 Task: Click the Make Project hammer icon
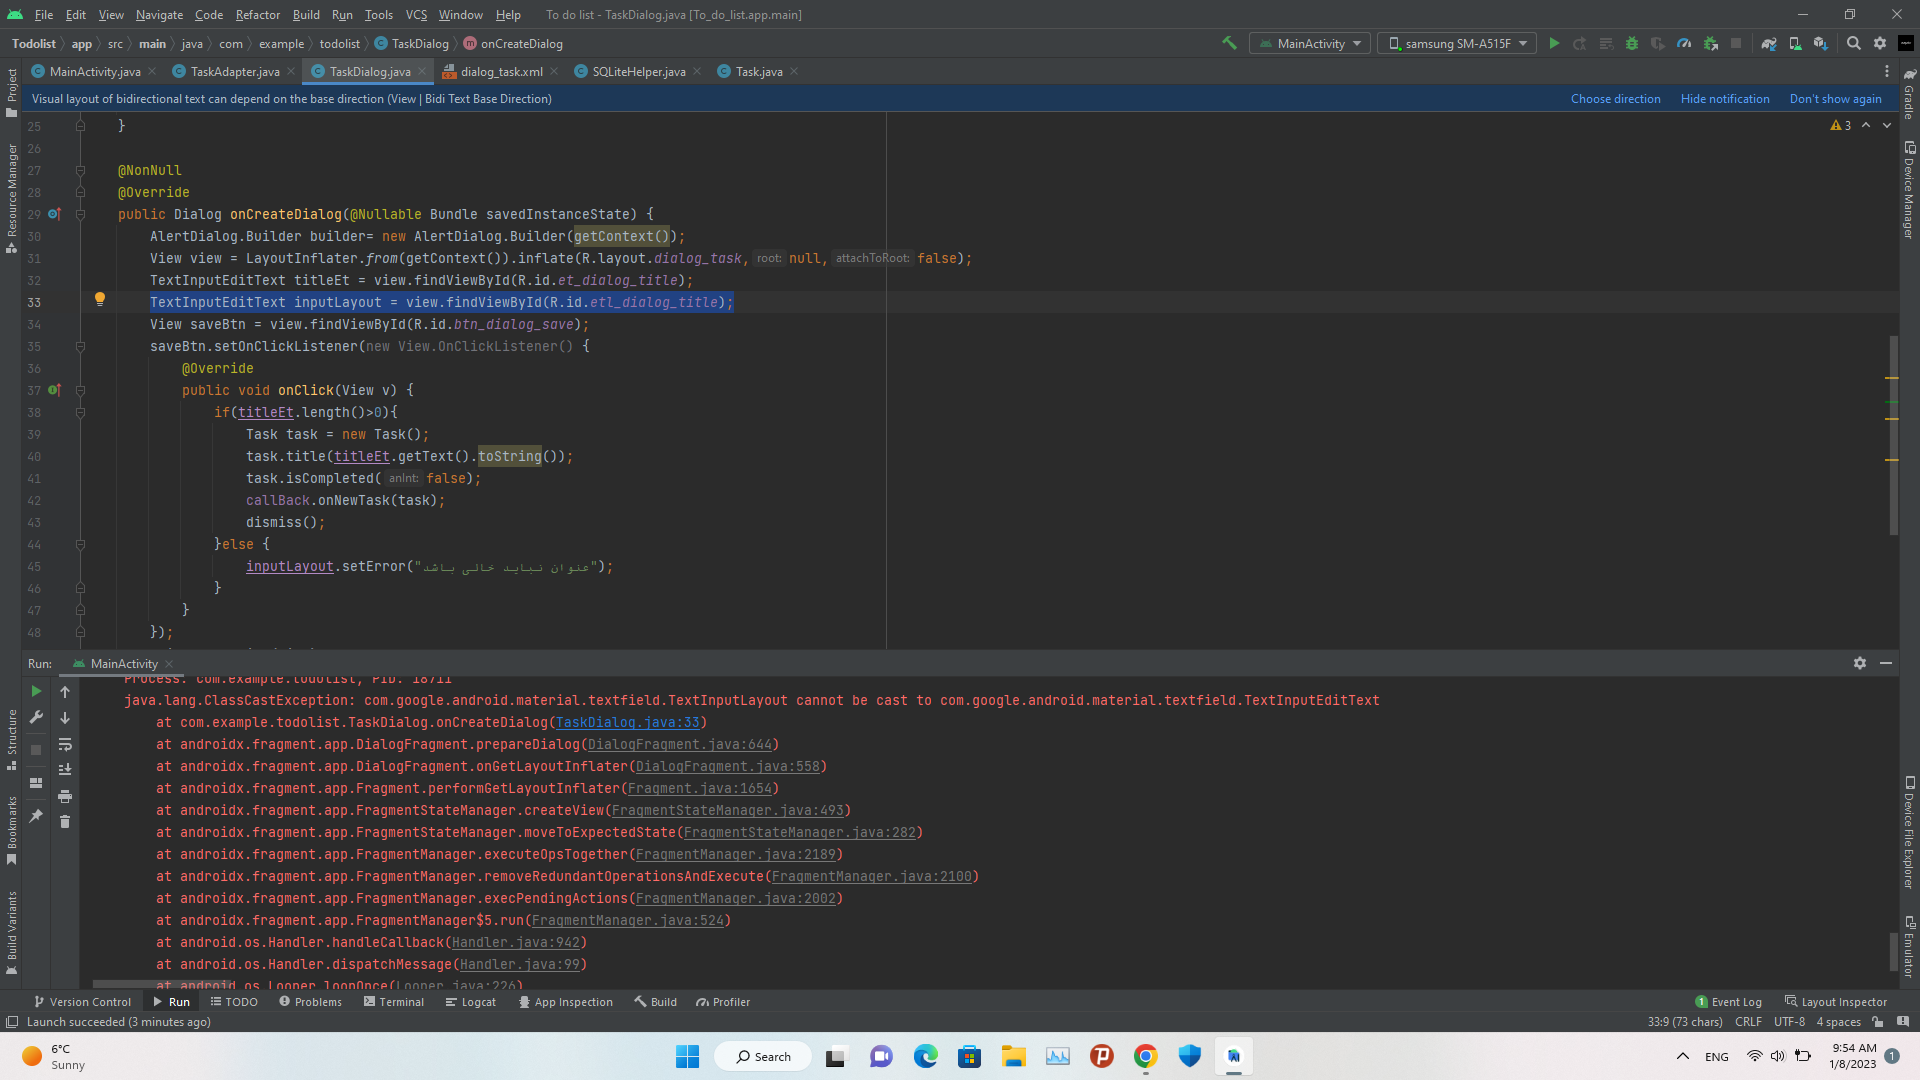pos(1229,43)
